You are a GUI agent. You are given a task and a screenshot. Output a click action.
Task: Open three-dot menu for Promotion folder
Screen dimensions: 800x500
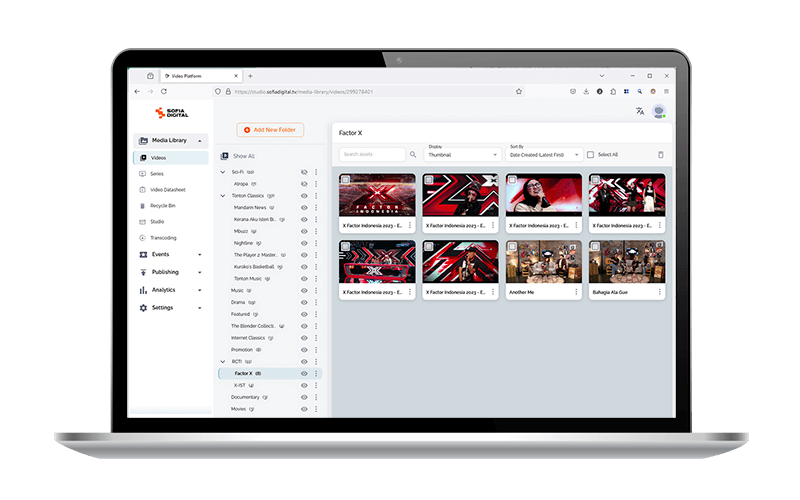(x=316, y=350)
